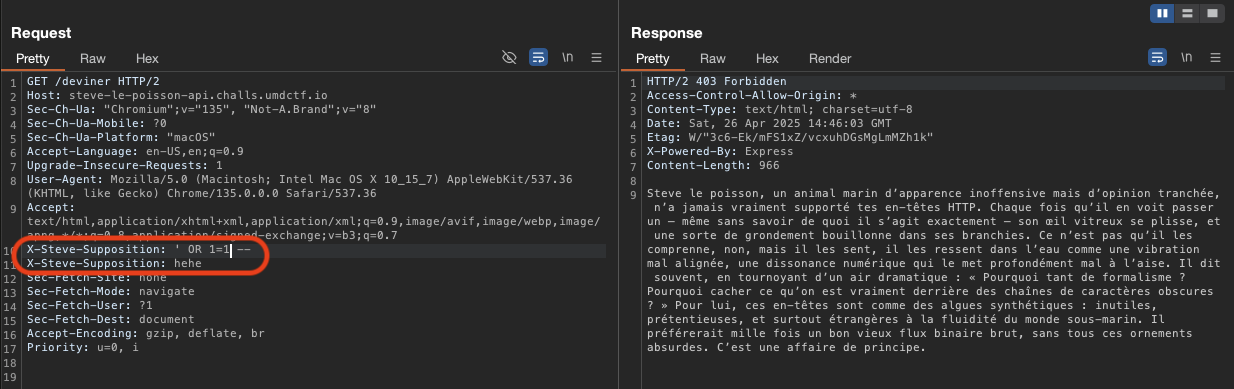
Task: Select the Response Pretty tab
Action: coord(653,59)
